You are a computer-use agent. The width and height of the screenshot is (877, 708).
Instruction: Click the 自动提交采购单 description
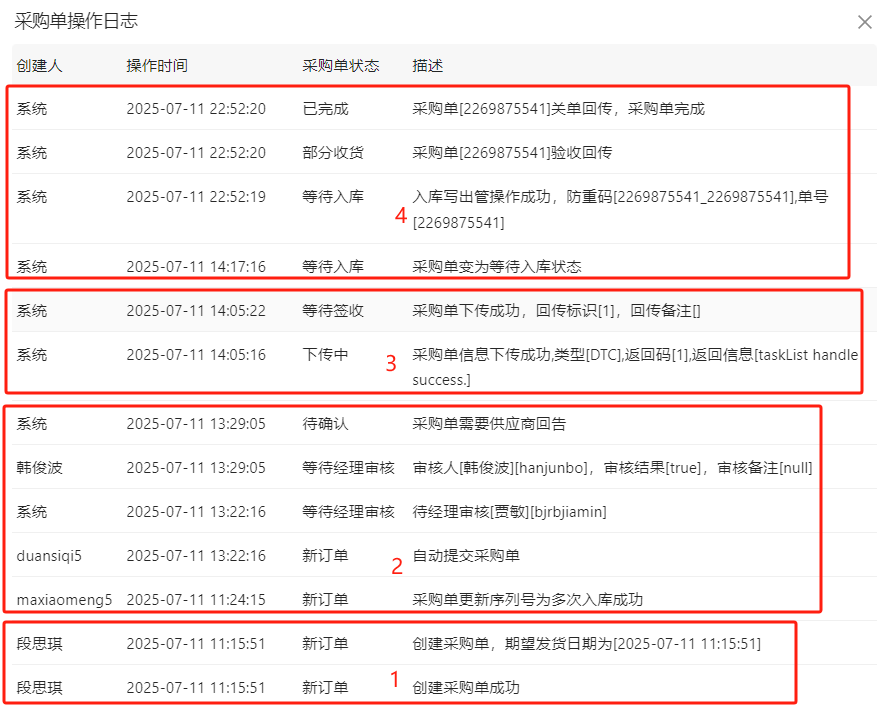pyautogui.click(x=466, y=556)
